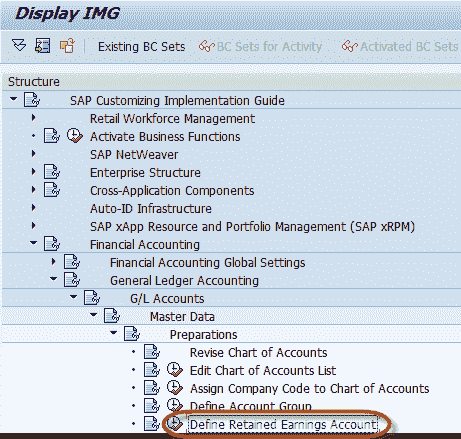The height and width of the screenshot is (439, 461).
Task: Click BC Sets for Activity button
Action: coord(260,47)
